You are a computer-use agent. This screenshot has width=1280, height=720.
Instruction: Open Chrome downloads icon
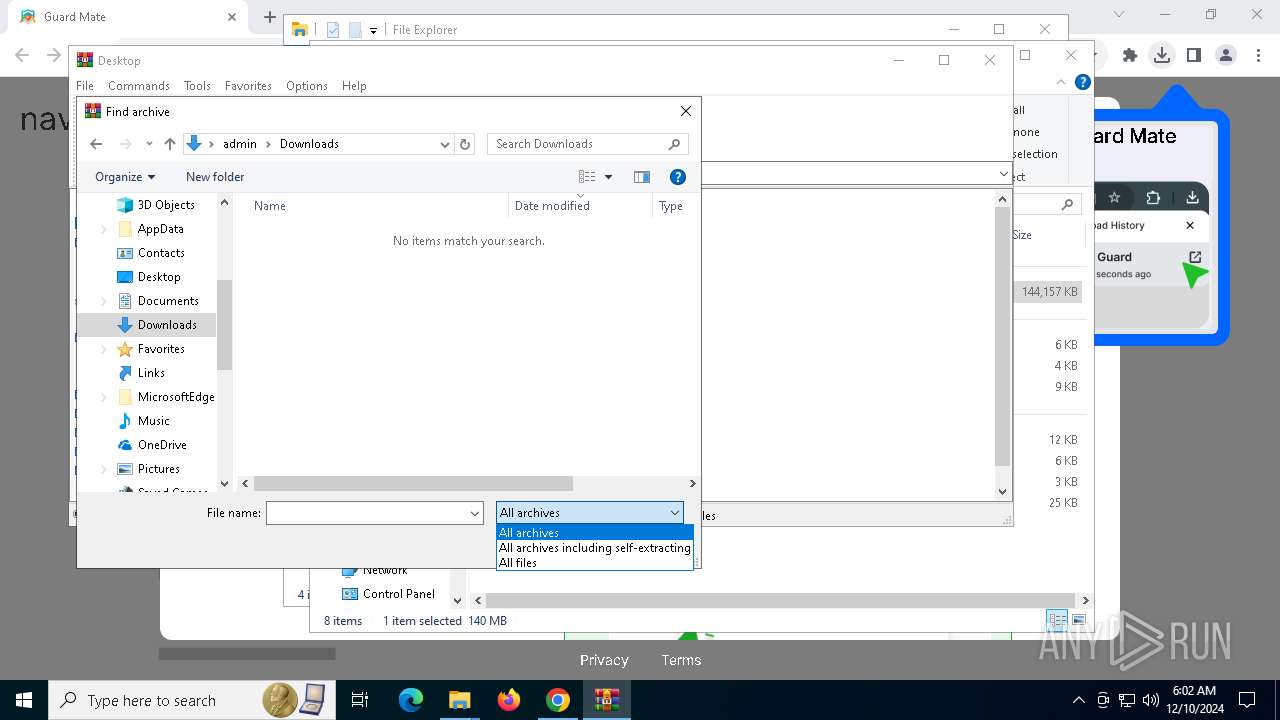coord(1161,56)
